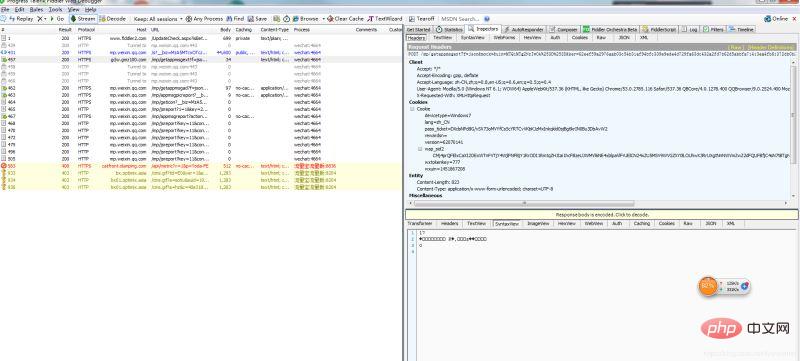Select session 1 www.fiddler2.com row
Image resolution: width=800 pixels, height=361 pixels.
click(201, 38)
